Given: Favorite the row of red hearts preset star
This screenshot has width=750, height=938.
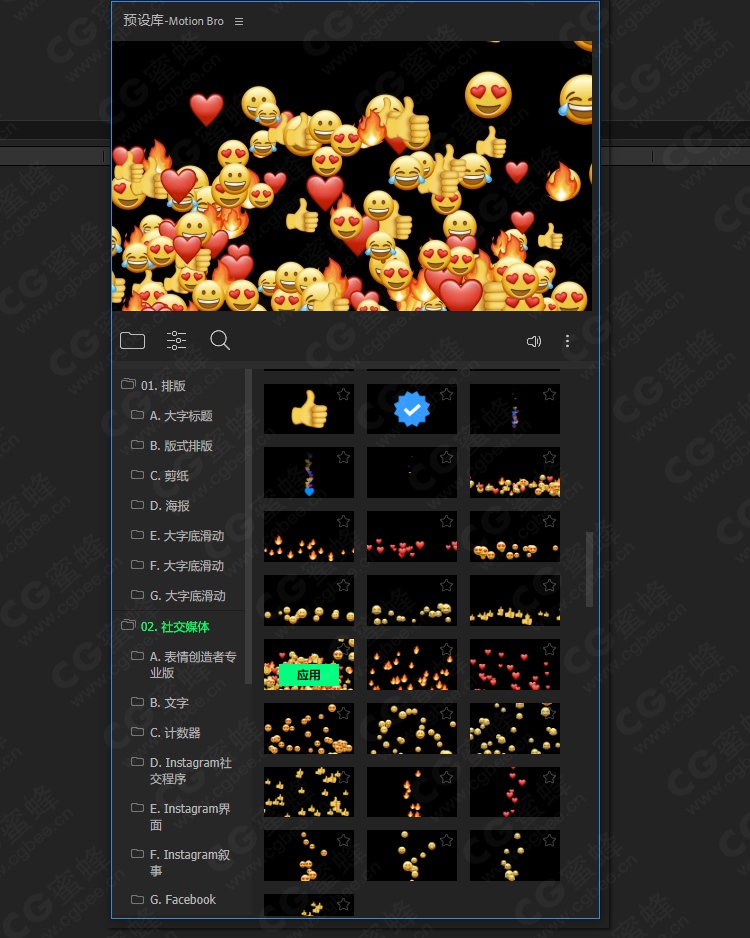Looking at the screenshot, I should point(446,522).
